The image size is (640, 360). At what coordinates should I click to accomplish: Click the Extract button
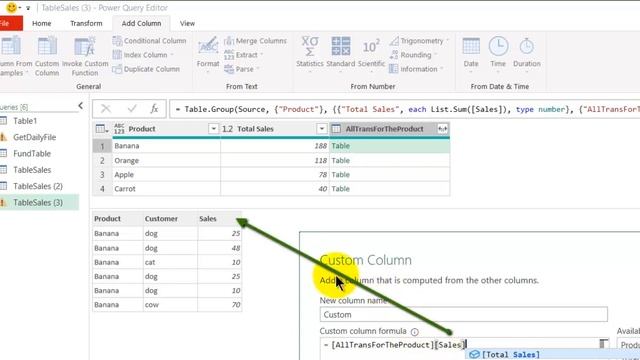[243, 55]
